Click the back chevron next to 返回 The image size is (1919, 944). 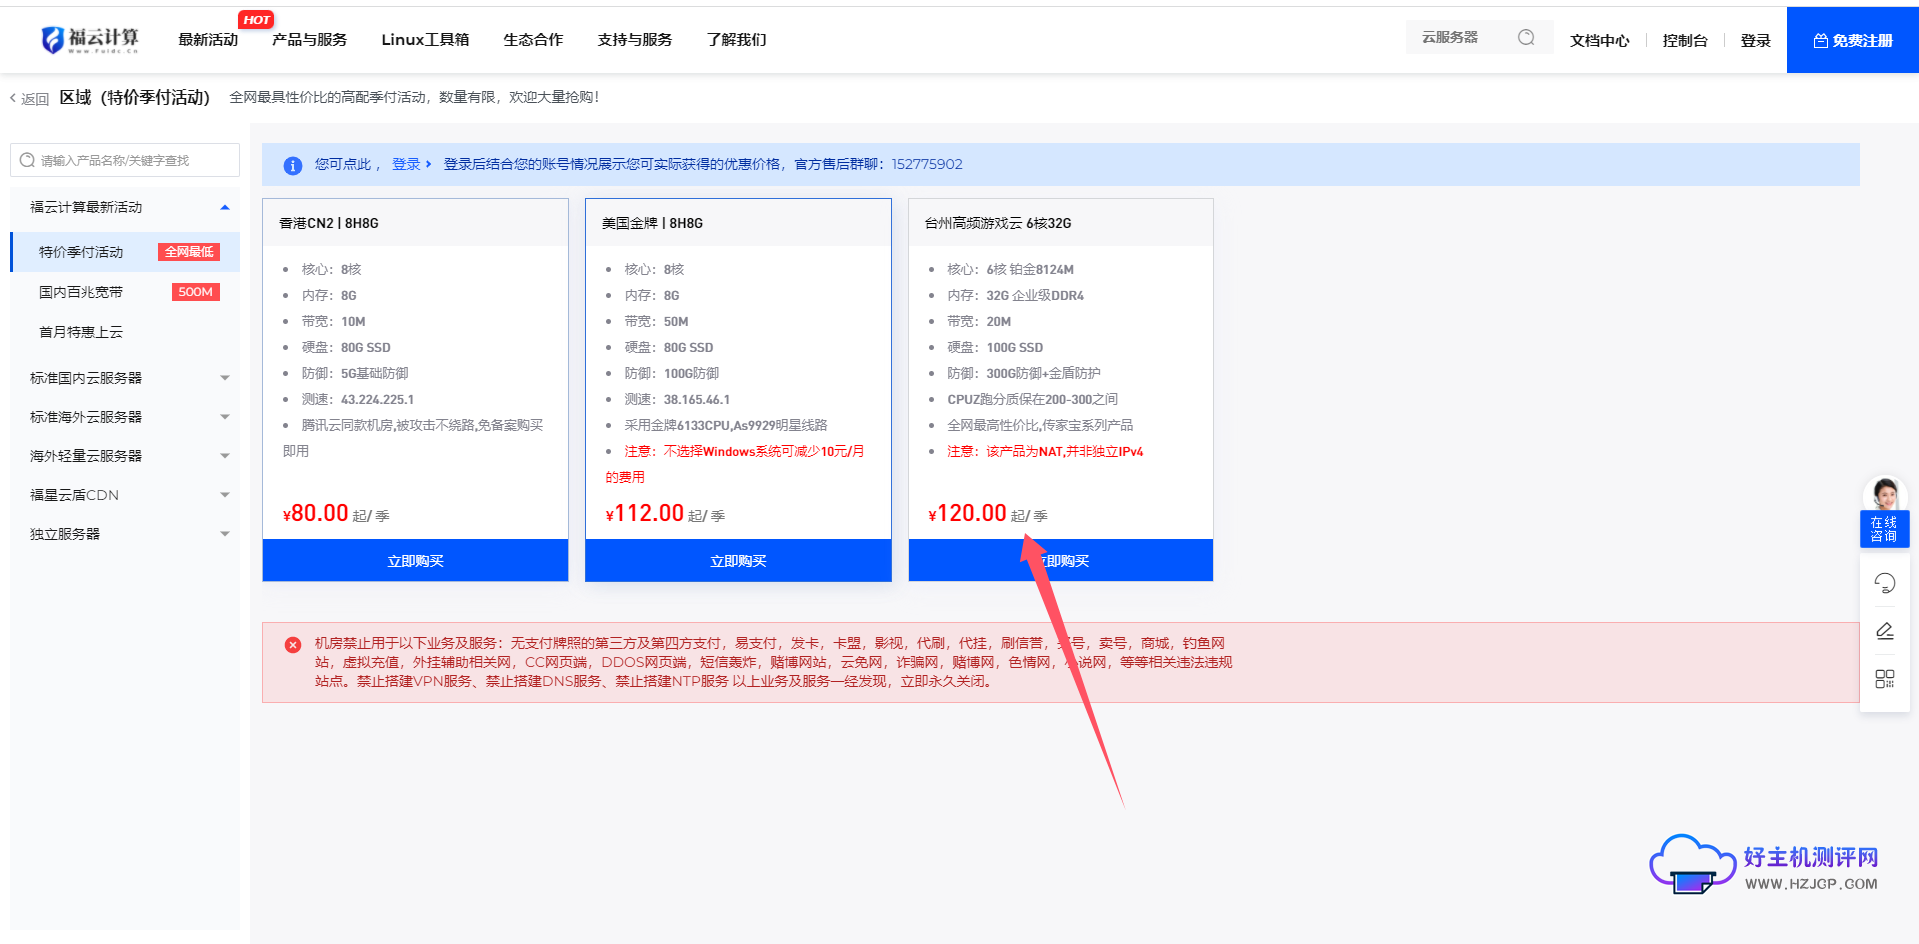12,98
